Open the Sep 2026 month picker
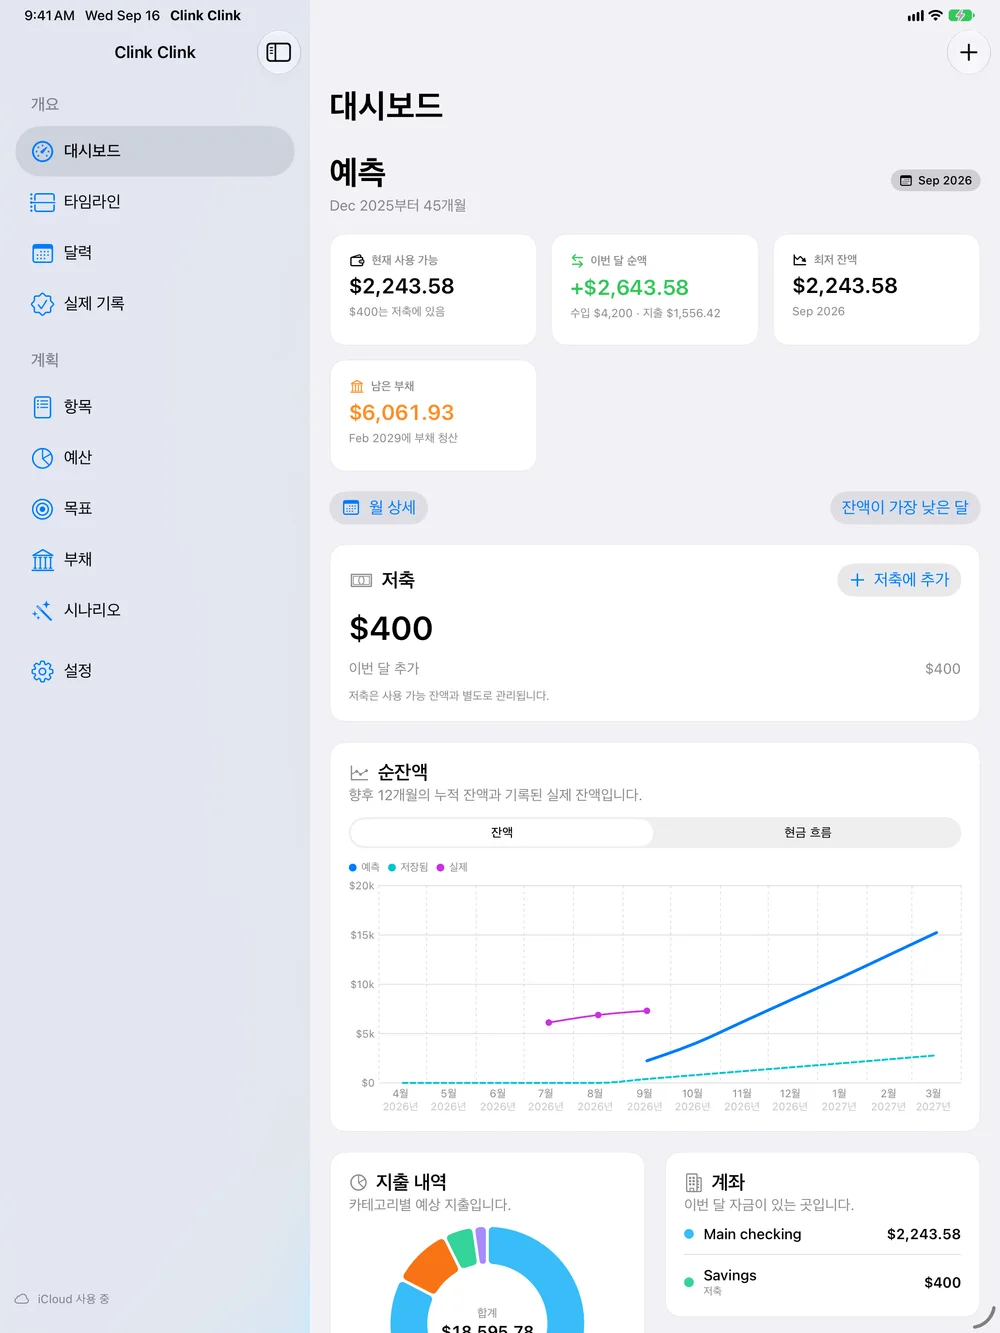 [935, 180]
